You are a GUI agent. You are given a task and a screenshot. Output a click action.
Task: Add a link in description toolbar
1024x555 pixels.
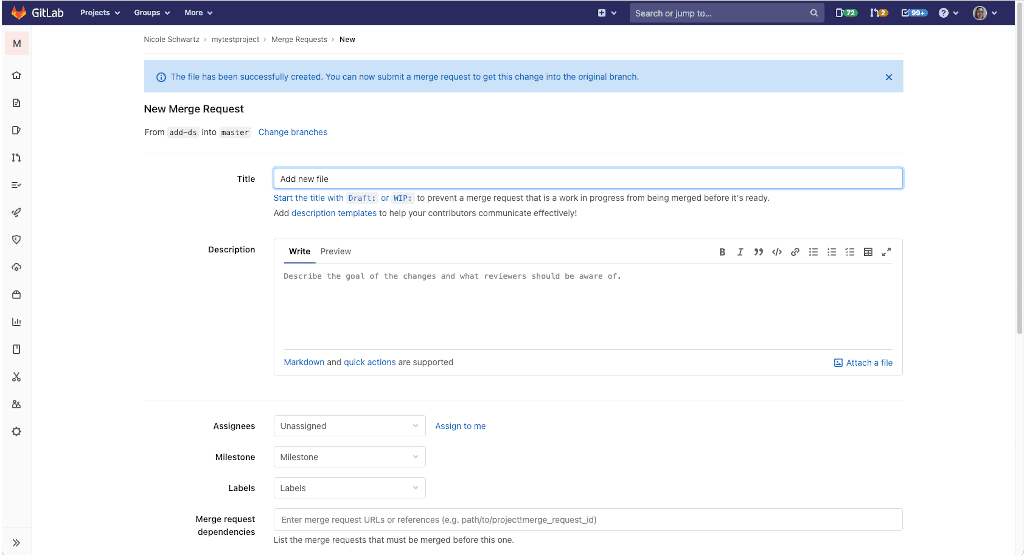pos(795,252)
